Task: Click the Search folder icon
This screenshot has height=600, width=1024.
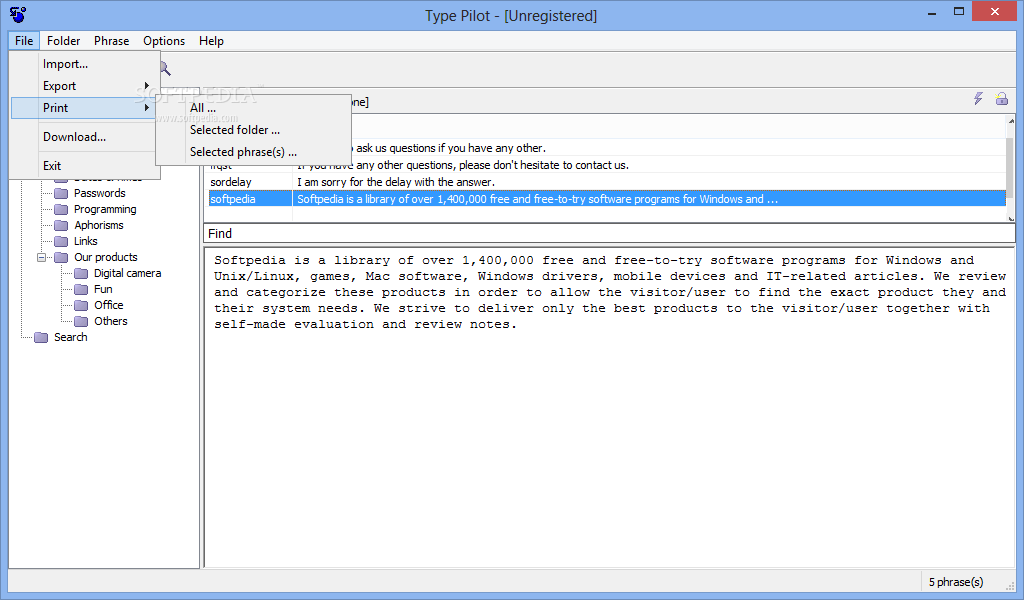Action: (x=41, y=337)
